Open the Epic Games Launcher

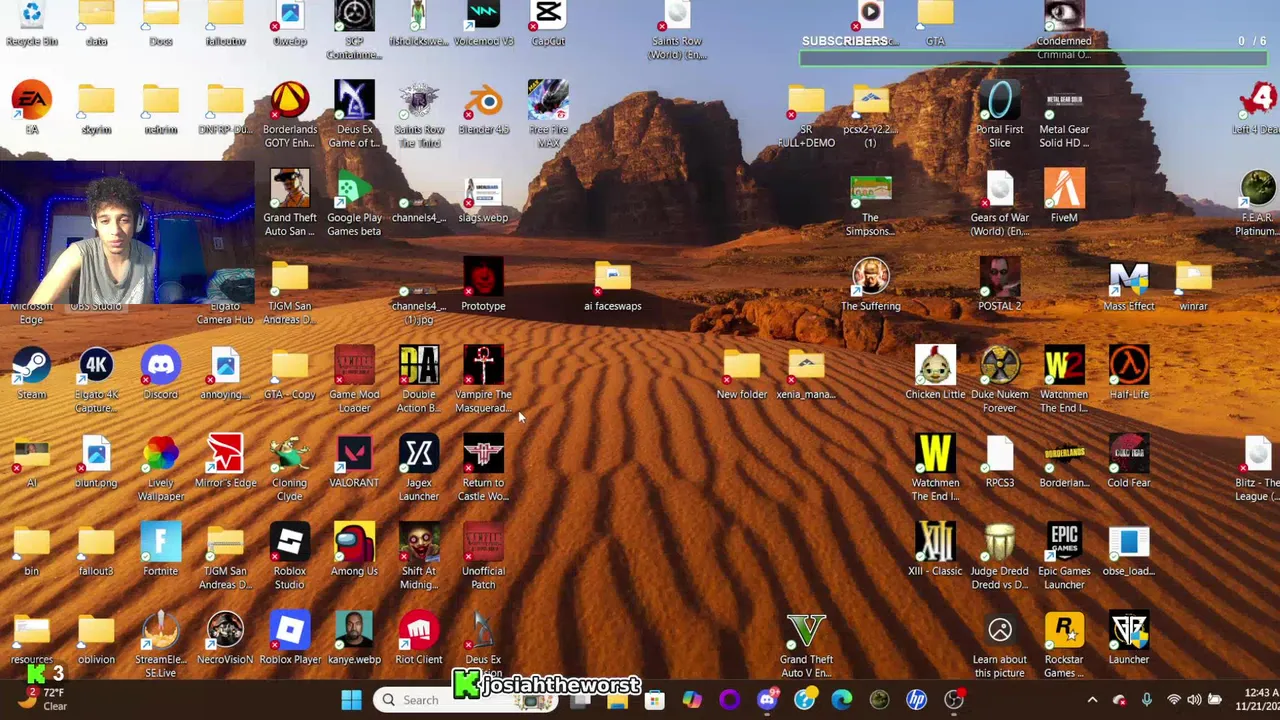[1064, 556]
